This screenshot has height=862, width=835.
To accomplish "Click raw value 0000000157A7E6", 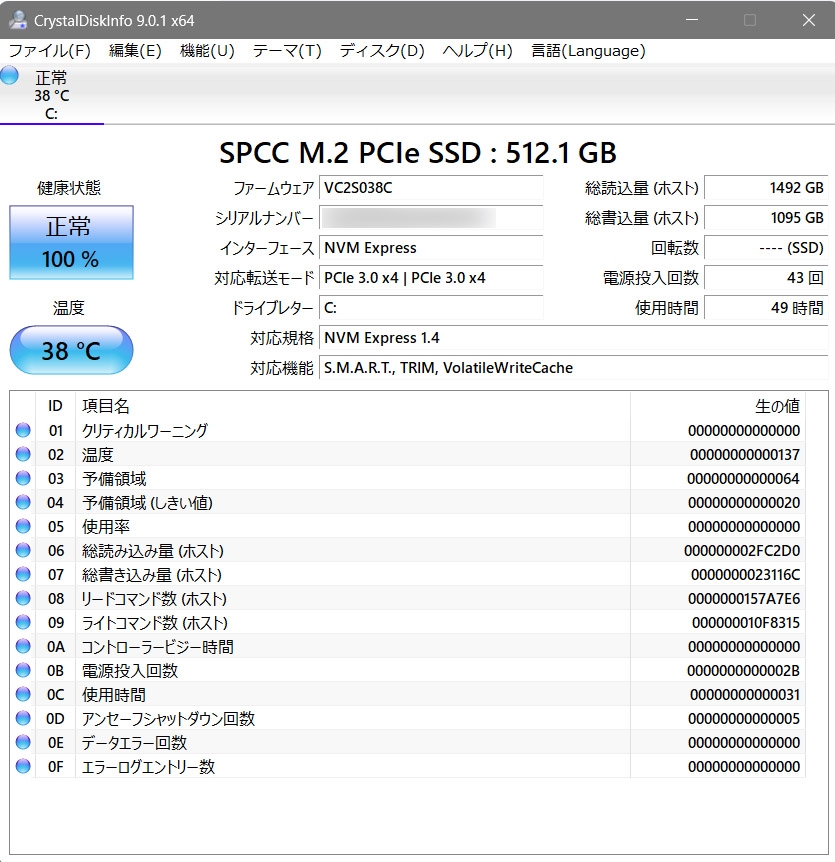I will (x=744, y=599).
